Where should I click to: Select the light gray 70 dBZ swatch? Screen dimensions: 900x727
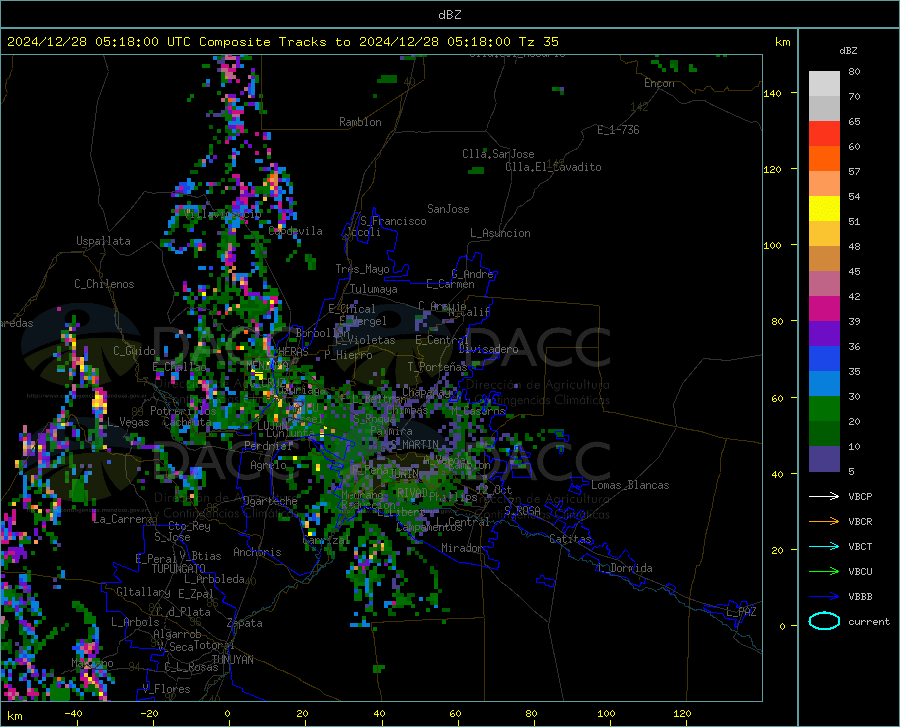(x=824, y=84)
